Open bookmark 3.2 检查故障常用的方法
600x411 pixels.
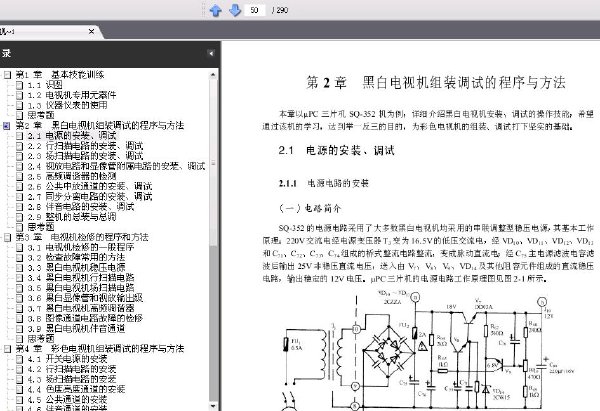[76, 258]
